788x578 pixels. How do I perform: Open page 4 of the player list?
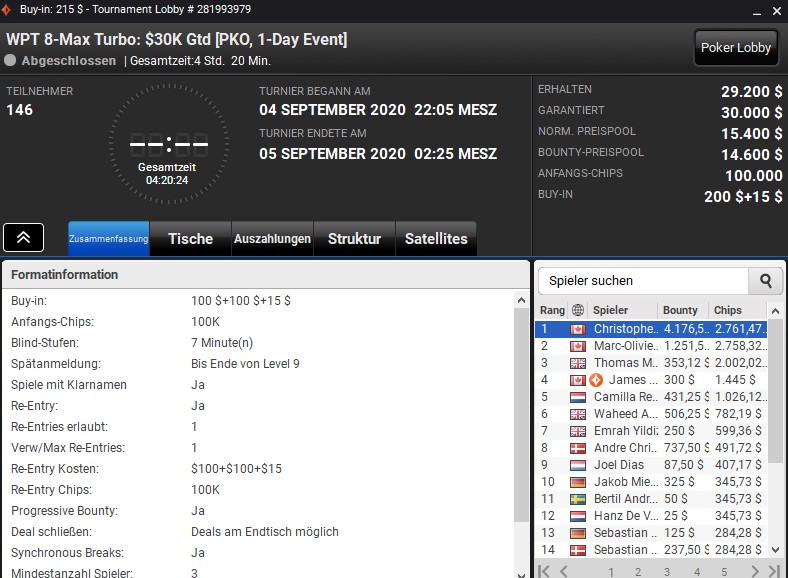click(x=697, y=572)
